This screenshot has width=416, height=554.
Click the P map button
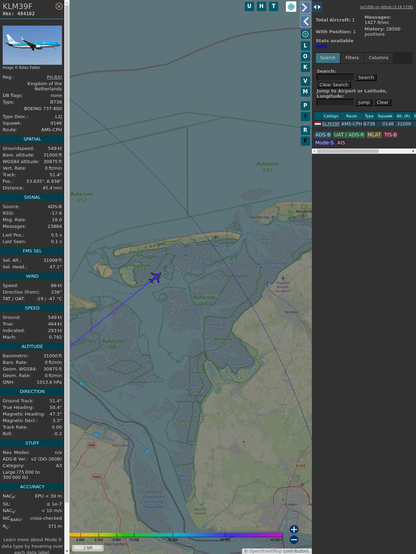[x=305, y=106]
